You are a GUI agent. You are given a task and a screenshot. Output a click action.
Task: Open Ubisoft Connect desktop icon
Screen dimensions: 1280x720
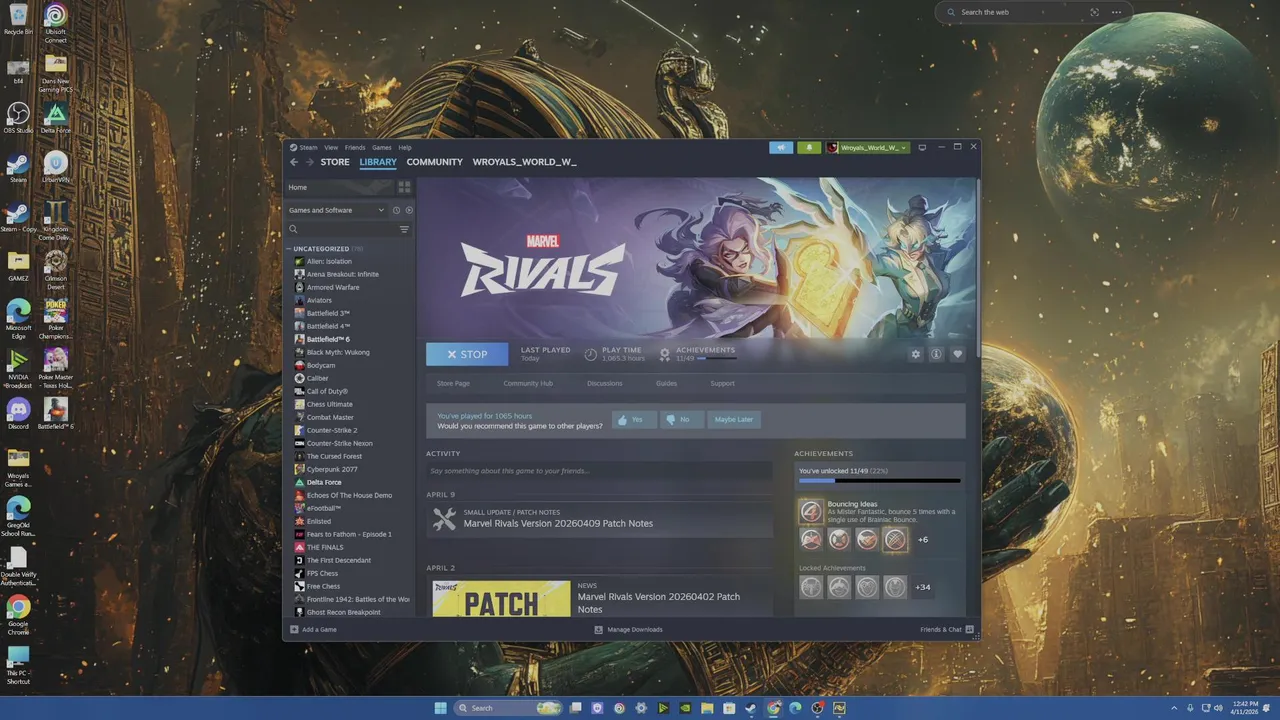coord(56,15)
